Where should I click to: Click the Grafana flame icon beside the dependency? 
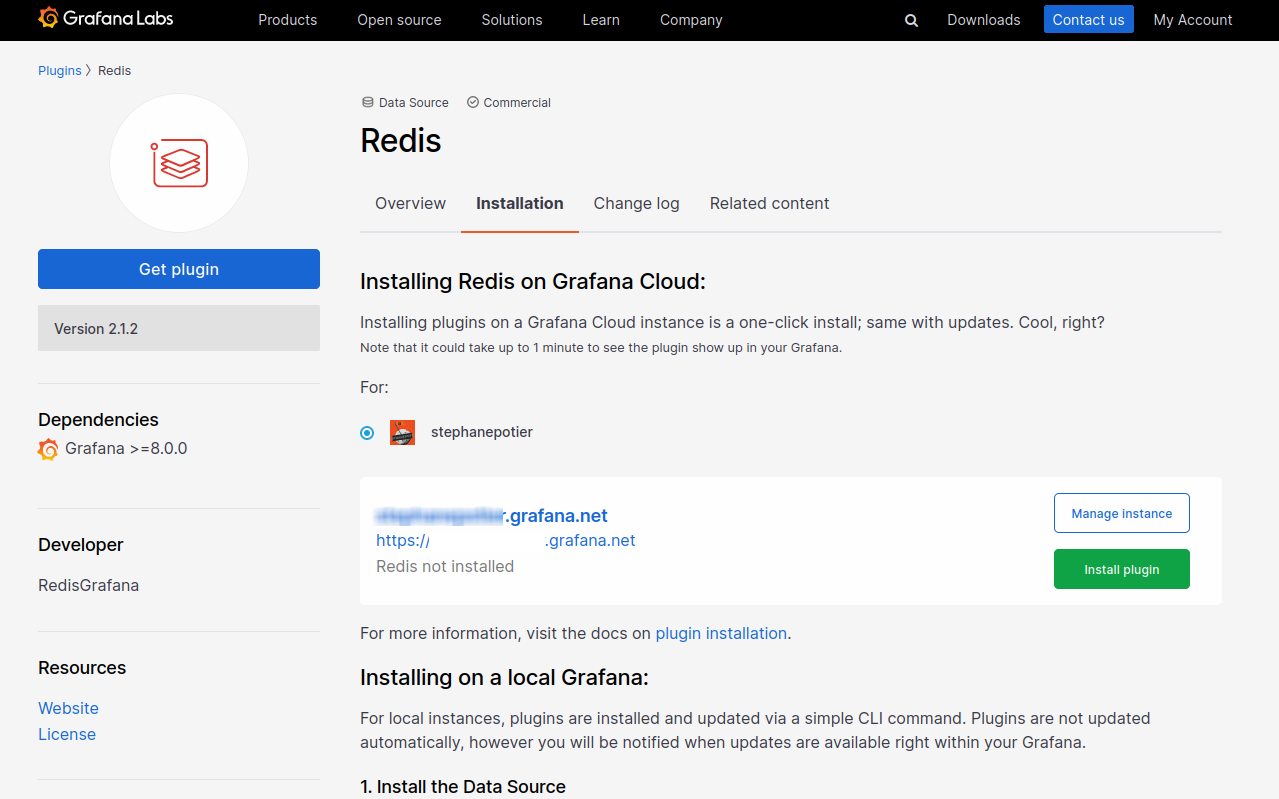tap(47, 448)
